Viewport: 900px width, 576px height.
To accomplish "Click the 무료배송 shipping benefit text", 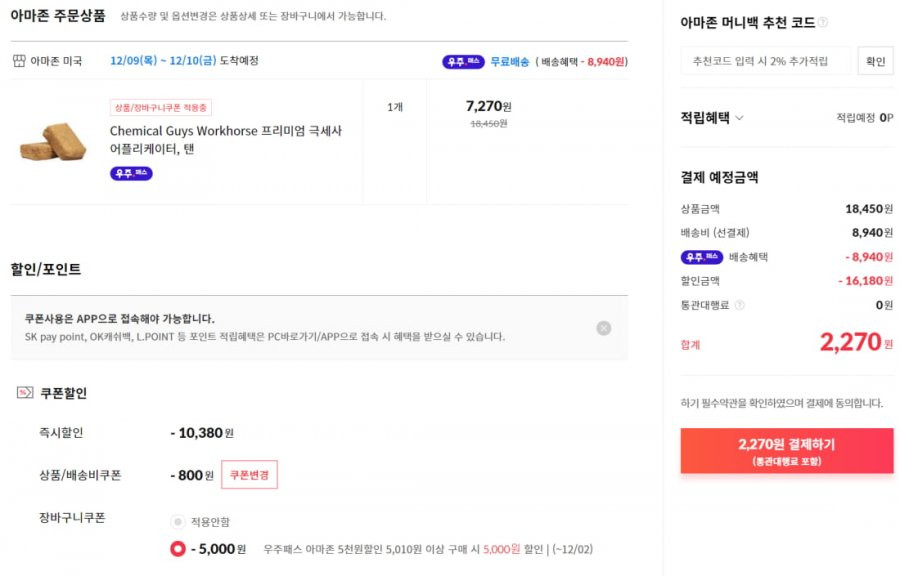I will (509, 61).
